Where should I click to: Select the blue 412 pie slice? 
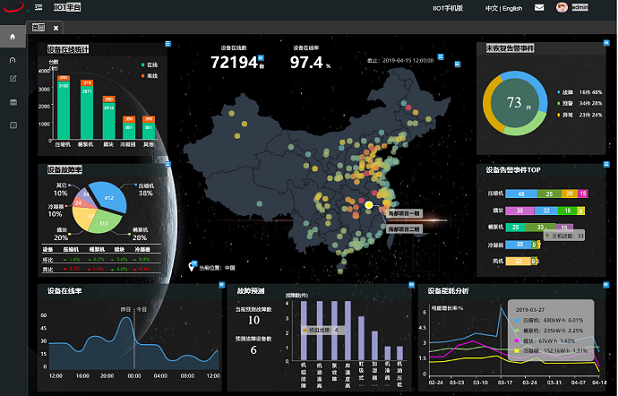109,196
